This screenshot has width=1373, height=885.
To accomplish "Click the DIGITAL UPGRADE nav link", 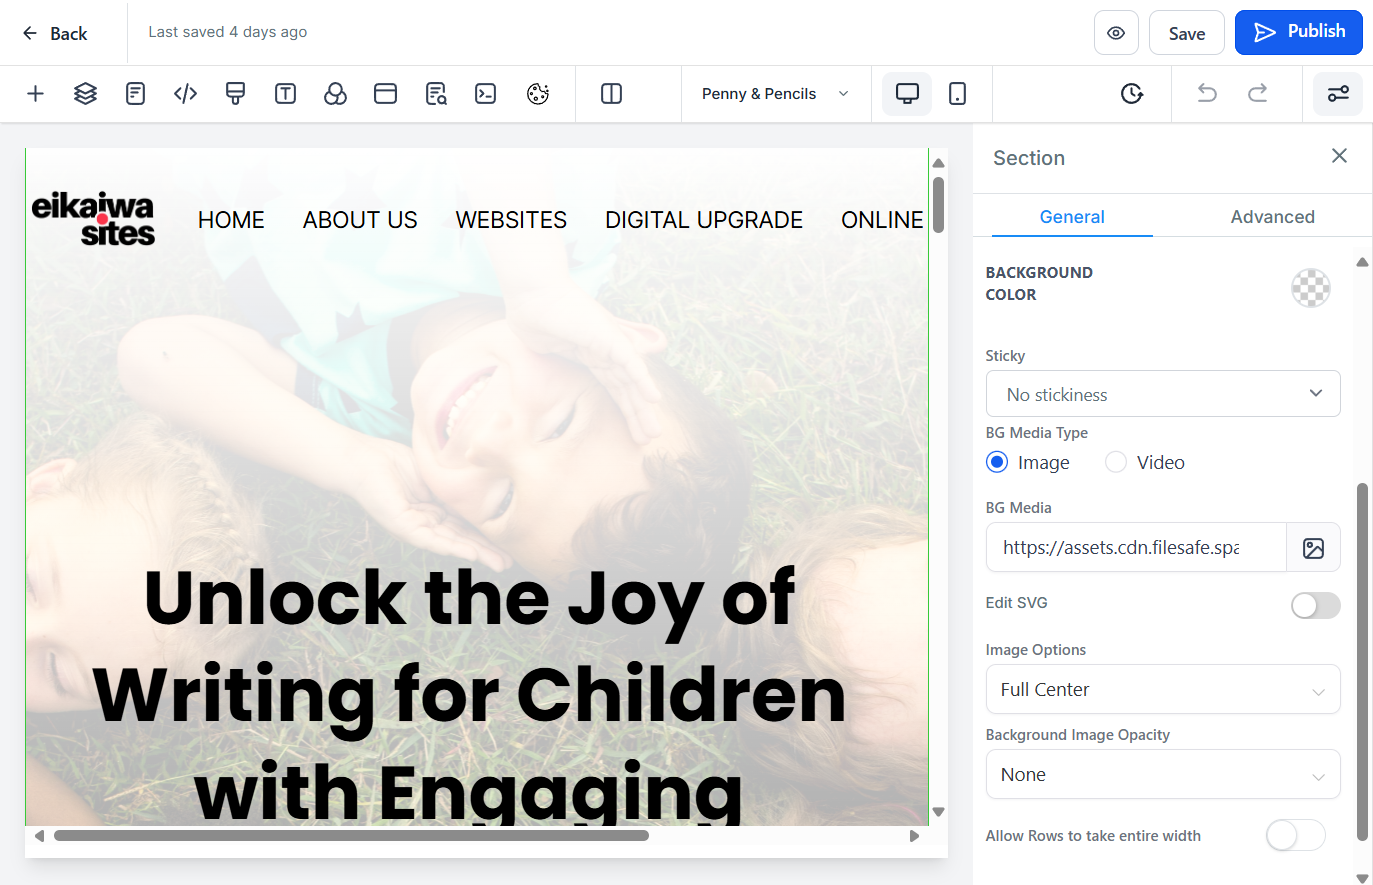I will coord(704,220).
